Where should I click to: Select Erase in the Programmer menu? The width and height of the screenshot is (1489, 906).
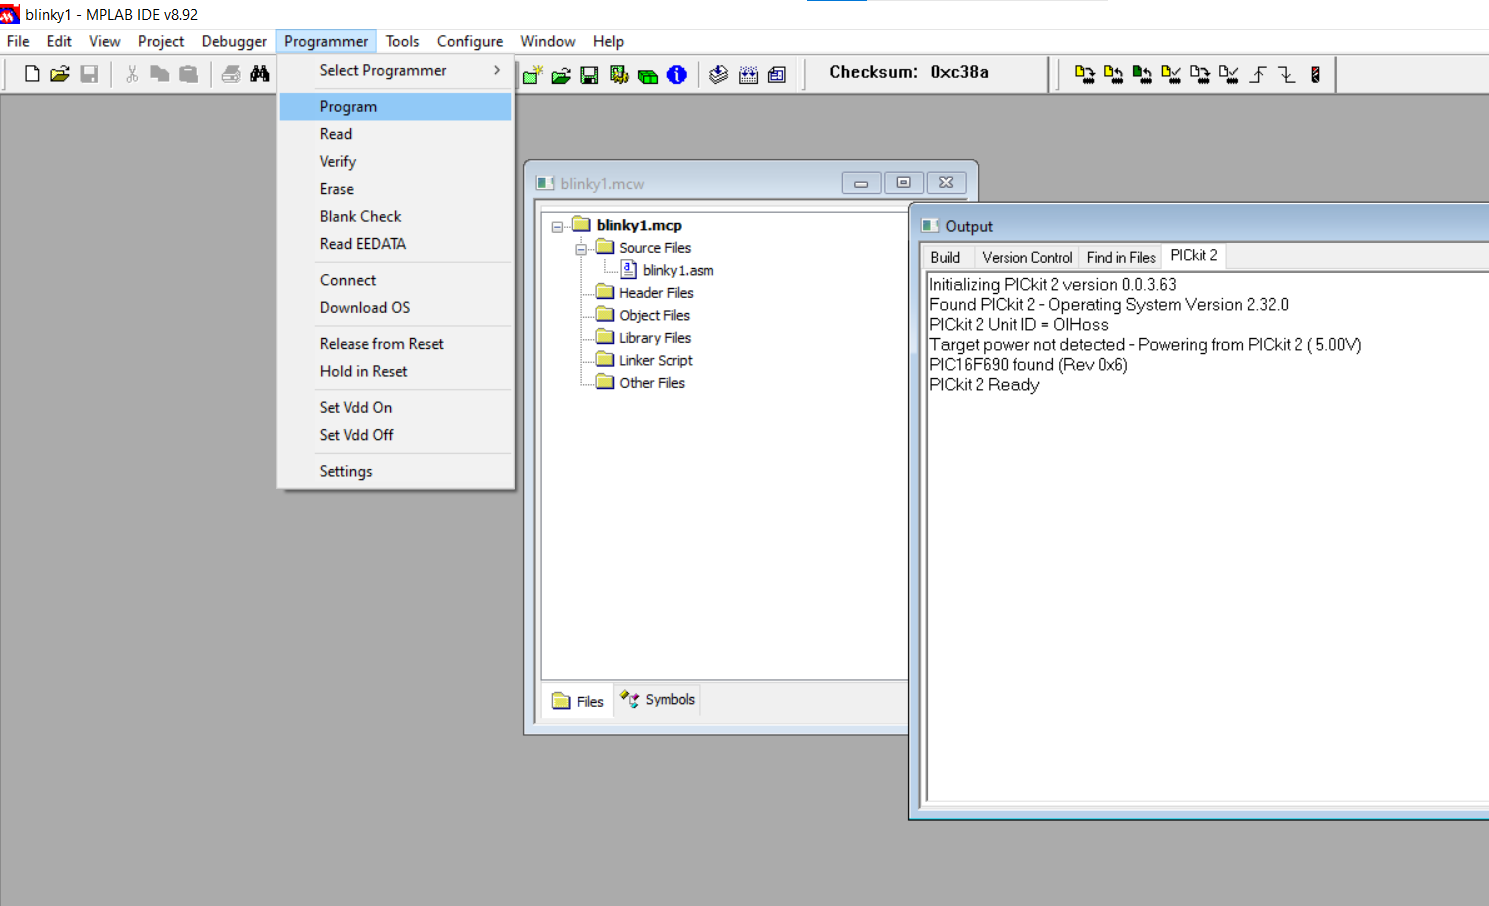tap(396, 189)
